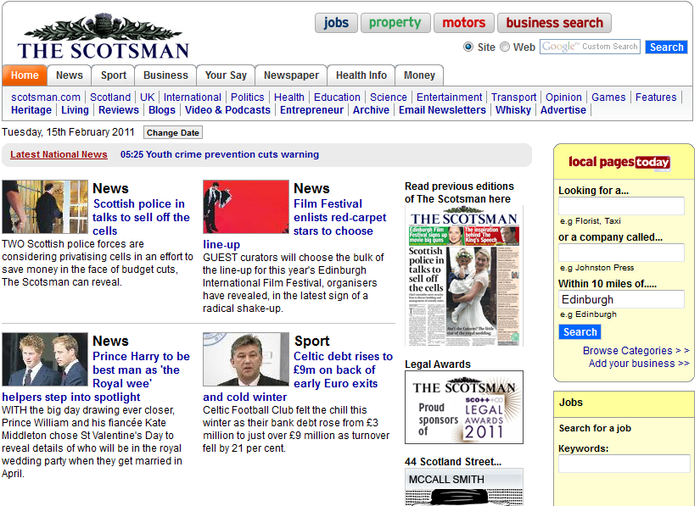Click The Scotsman thistle logo
The image size is (700, 506).
tap(103, 37)
